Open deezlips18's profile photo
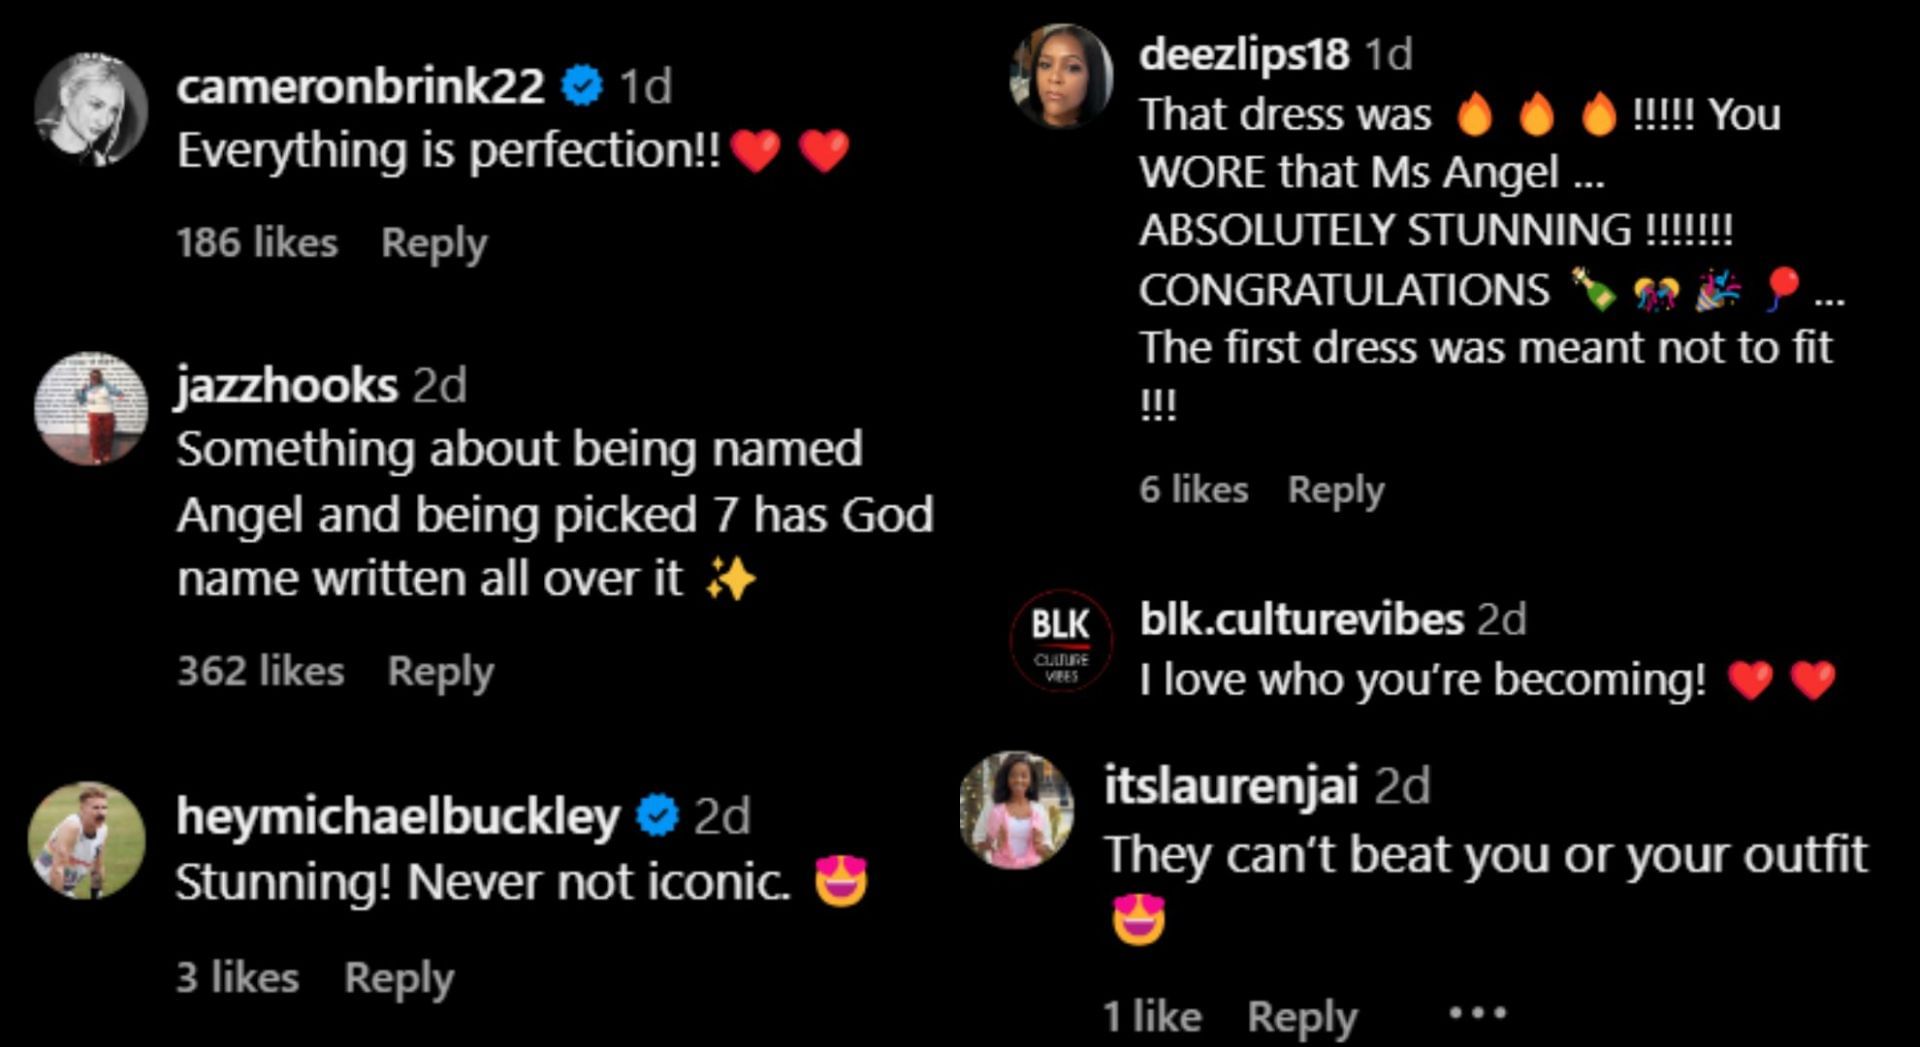 (1061, 77)
